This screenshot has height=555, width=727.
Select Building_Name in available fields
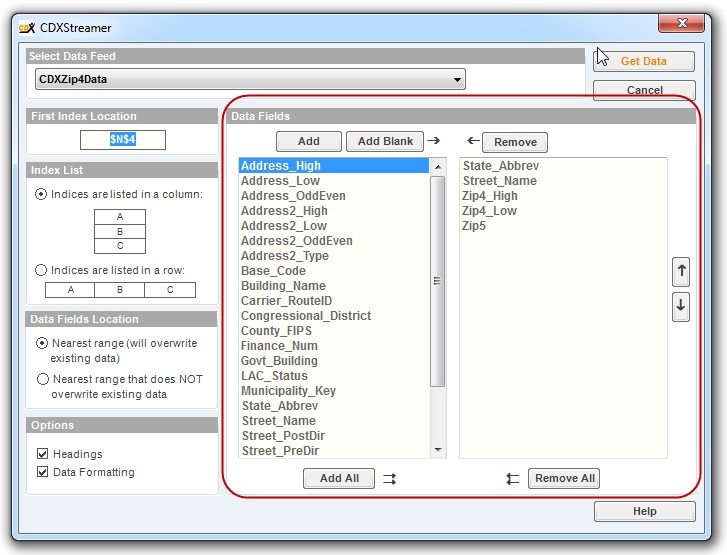click(x=334, y=286)
